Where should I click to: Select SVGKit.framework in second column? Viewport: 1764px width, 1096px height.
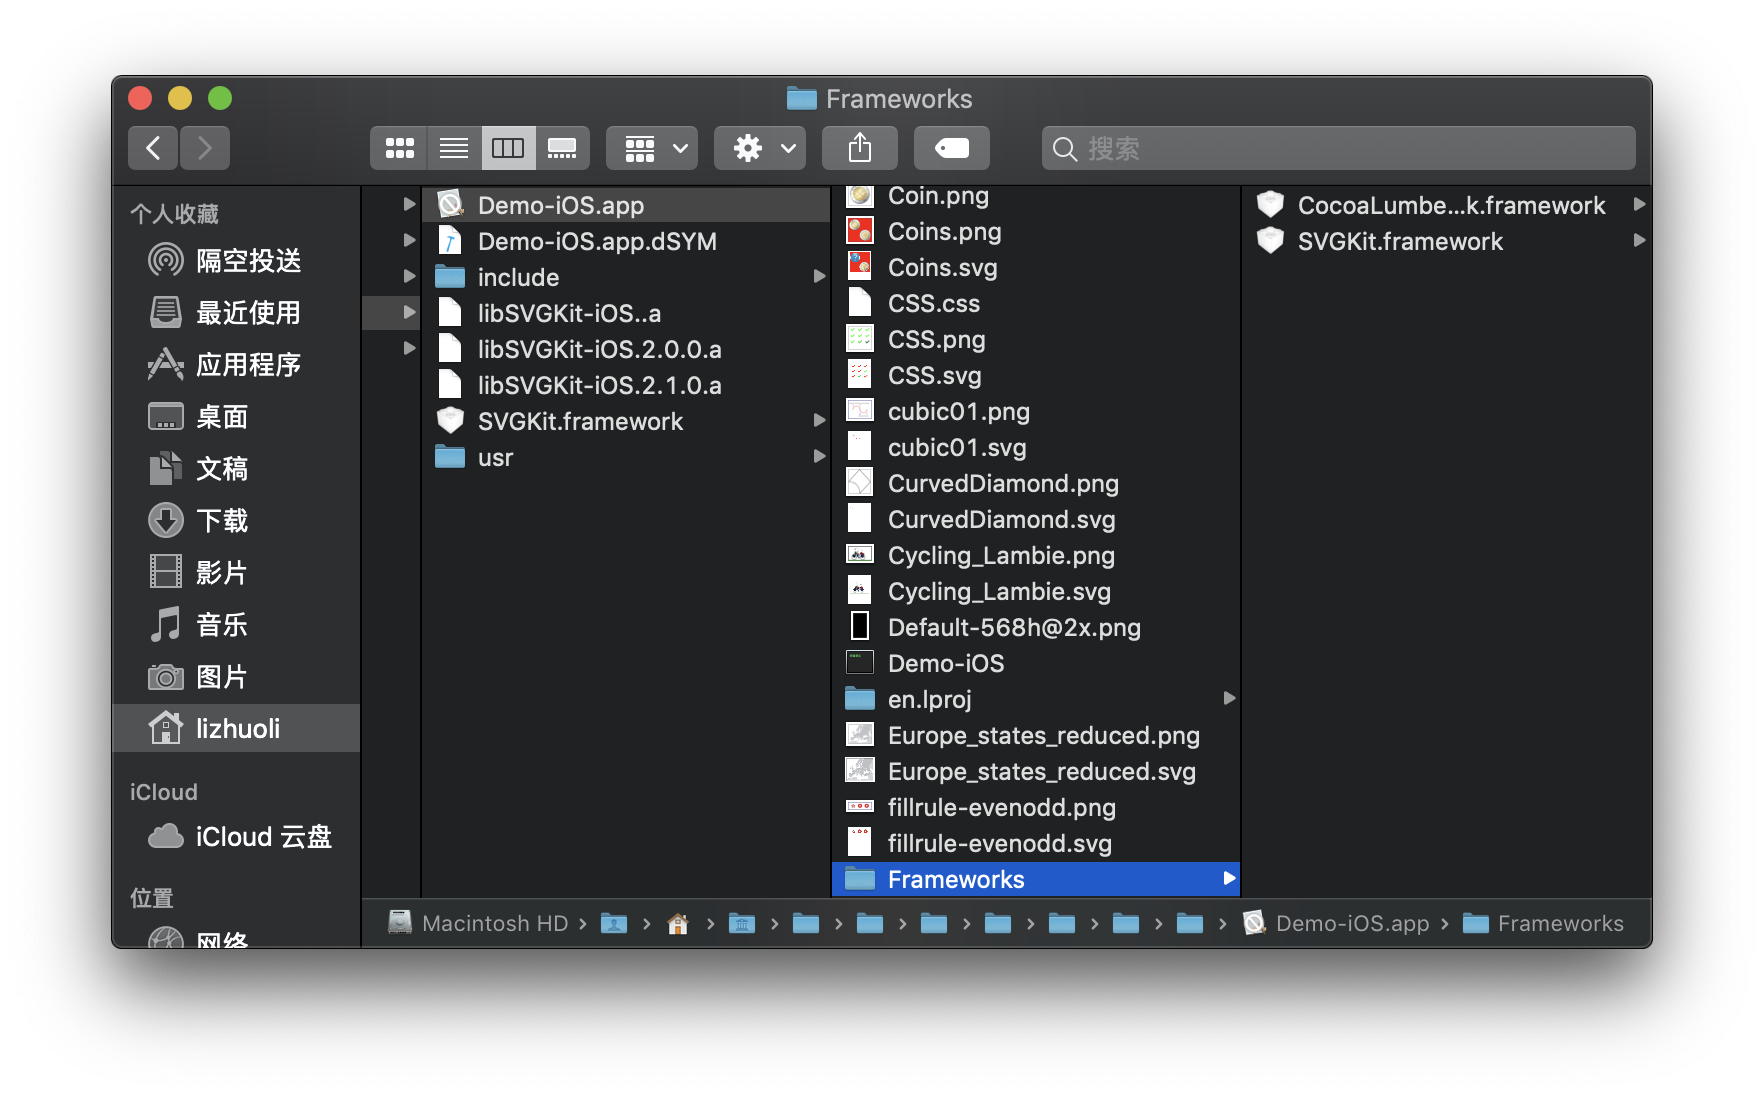(x=627, y=421)
